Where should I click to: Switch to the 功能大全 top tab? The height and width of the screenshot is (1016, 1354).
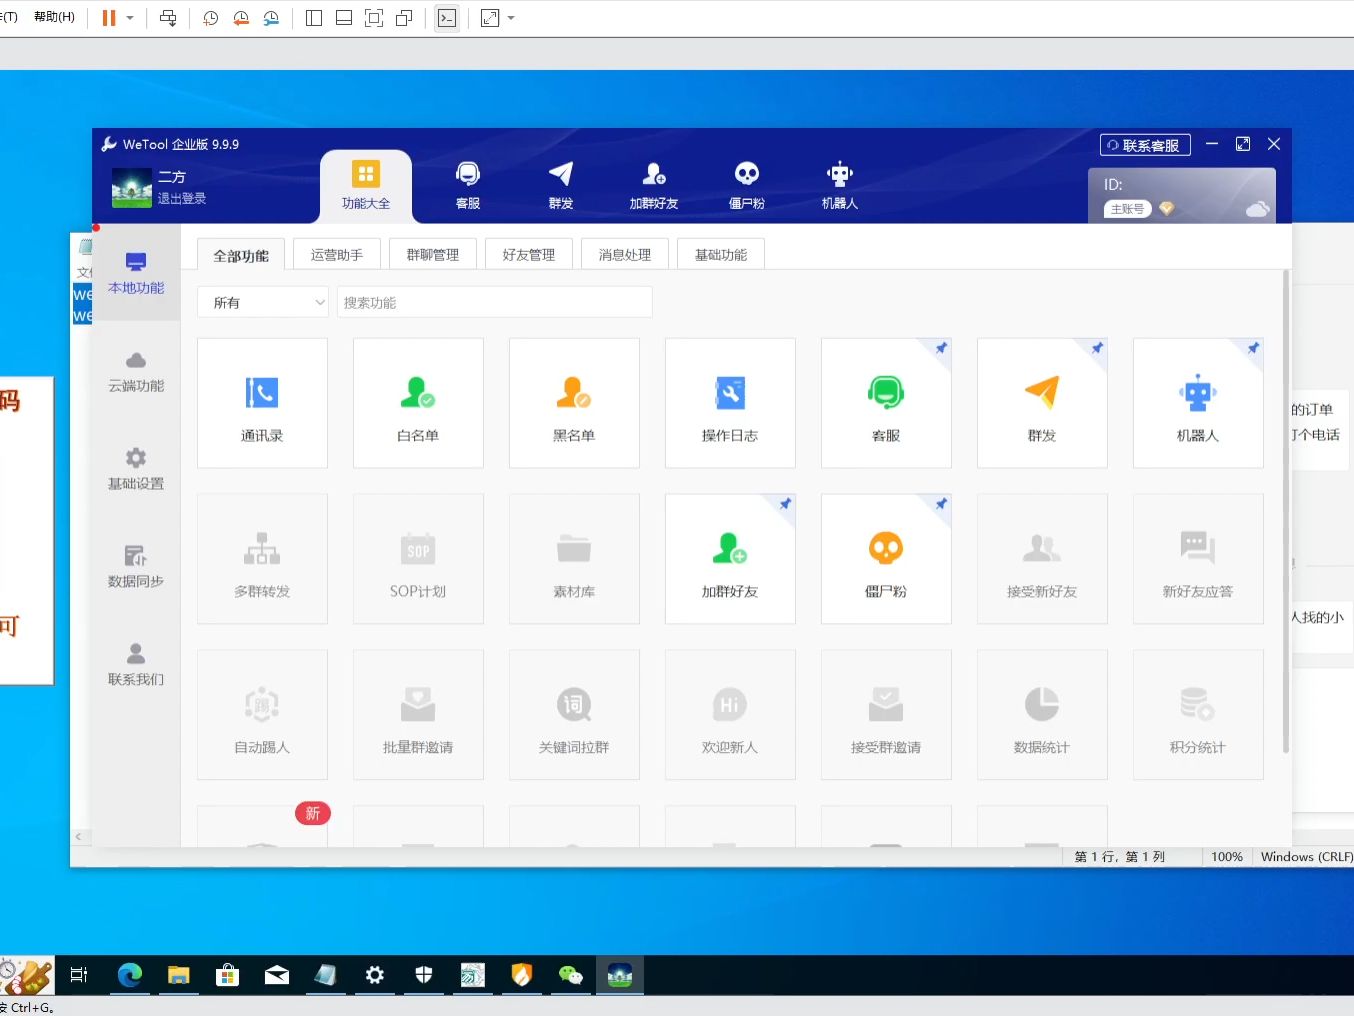[x=366, y=186]
